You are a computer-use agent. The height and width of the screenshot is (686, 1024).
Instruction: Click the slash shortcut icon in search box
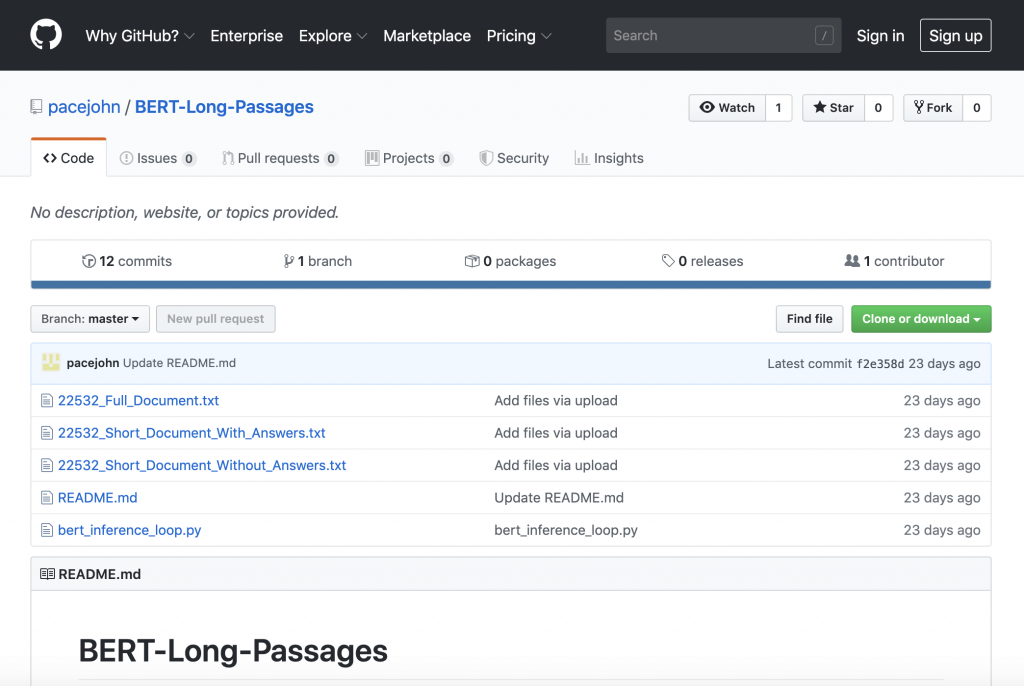[x=824, y=35]
